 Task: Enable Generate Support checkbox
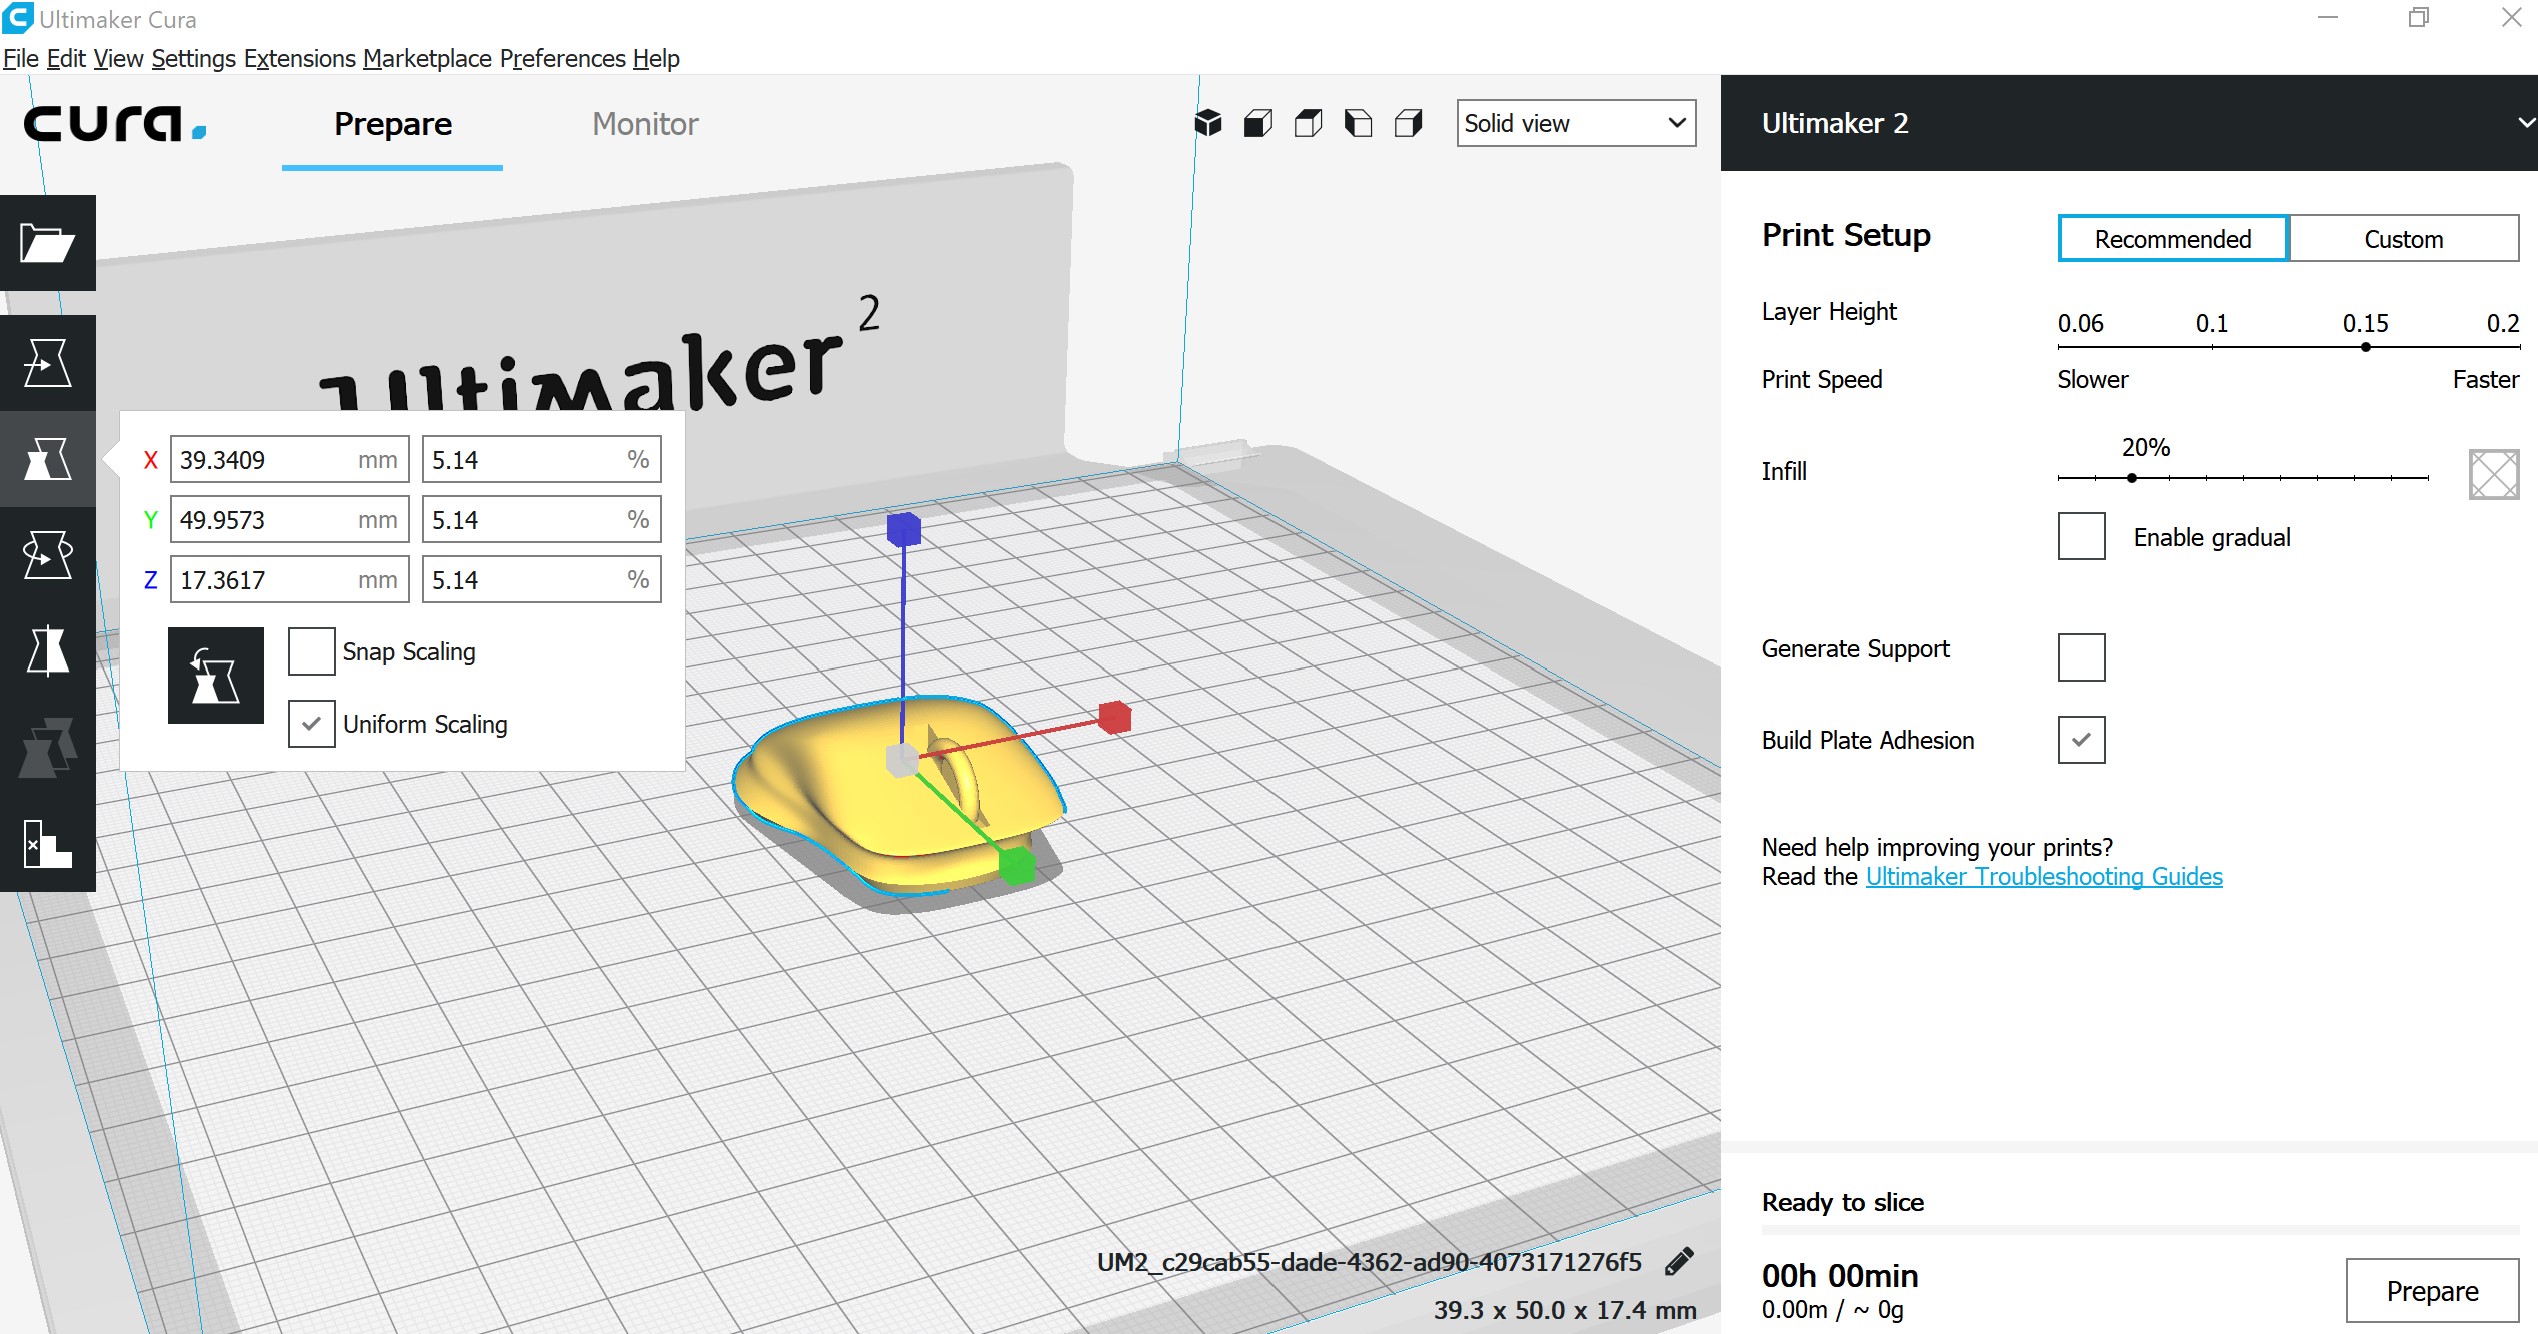2081,657
